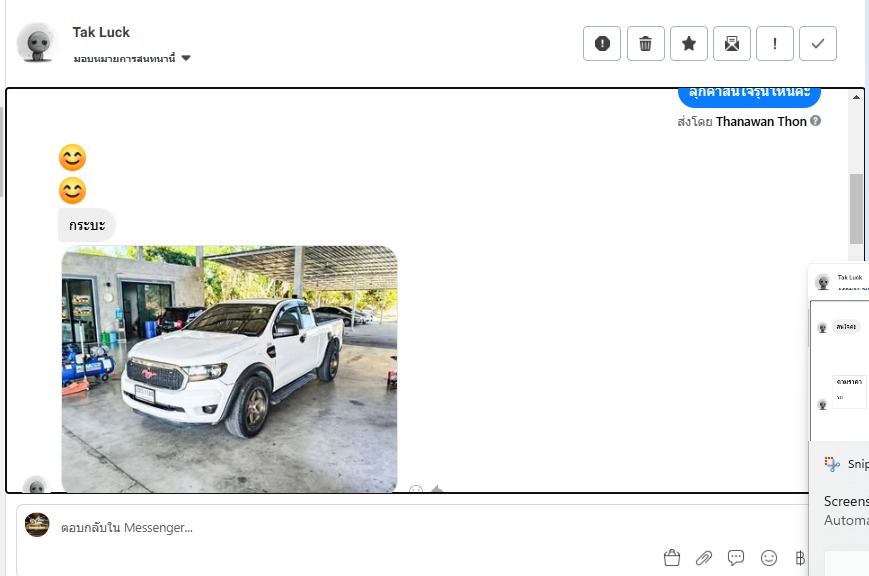Open the white pickup truck photo
The image size is (869, 576).
click(229, 369)
